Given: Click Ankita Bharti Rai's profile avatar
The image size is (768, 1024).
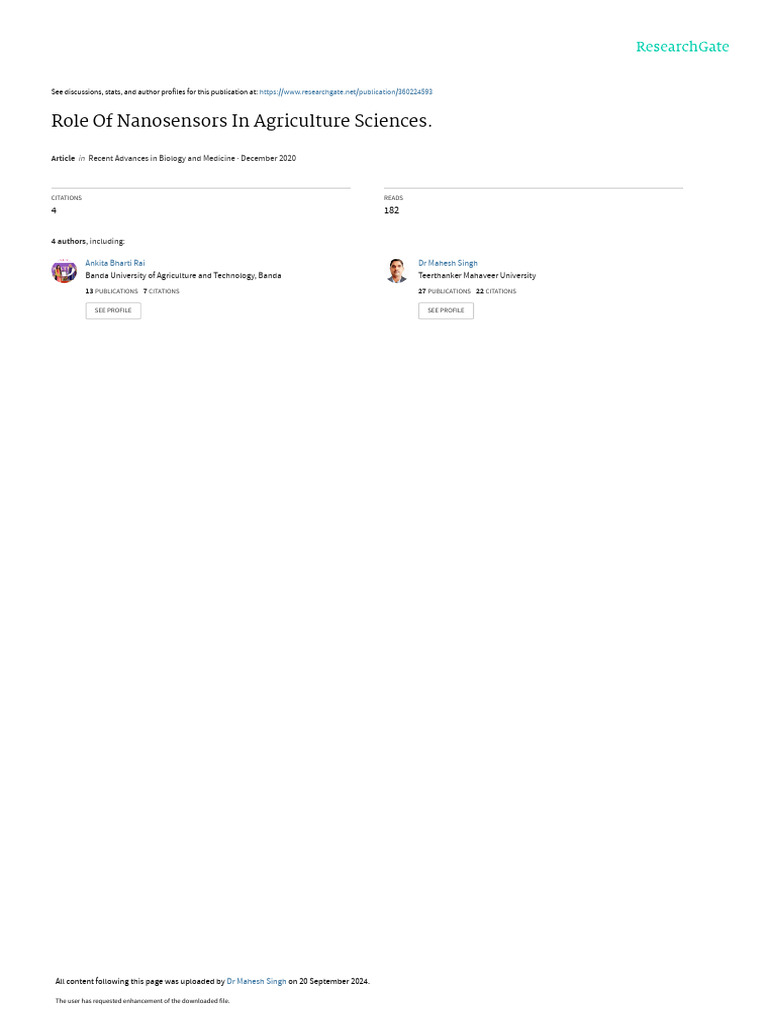Looking at the screenshot, I should click(x=64, y=270).
